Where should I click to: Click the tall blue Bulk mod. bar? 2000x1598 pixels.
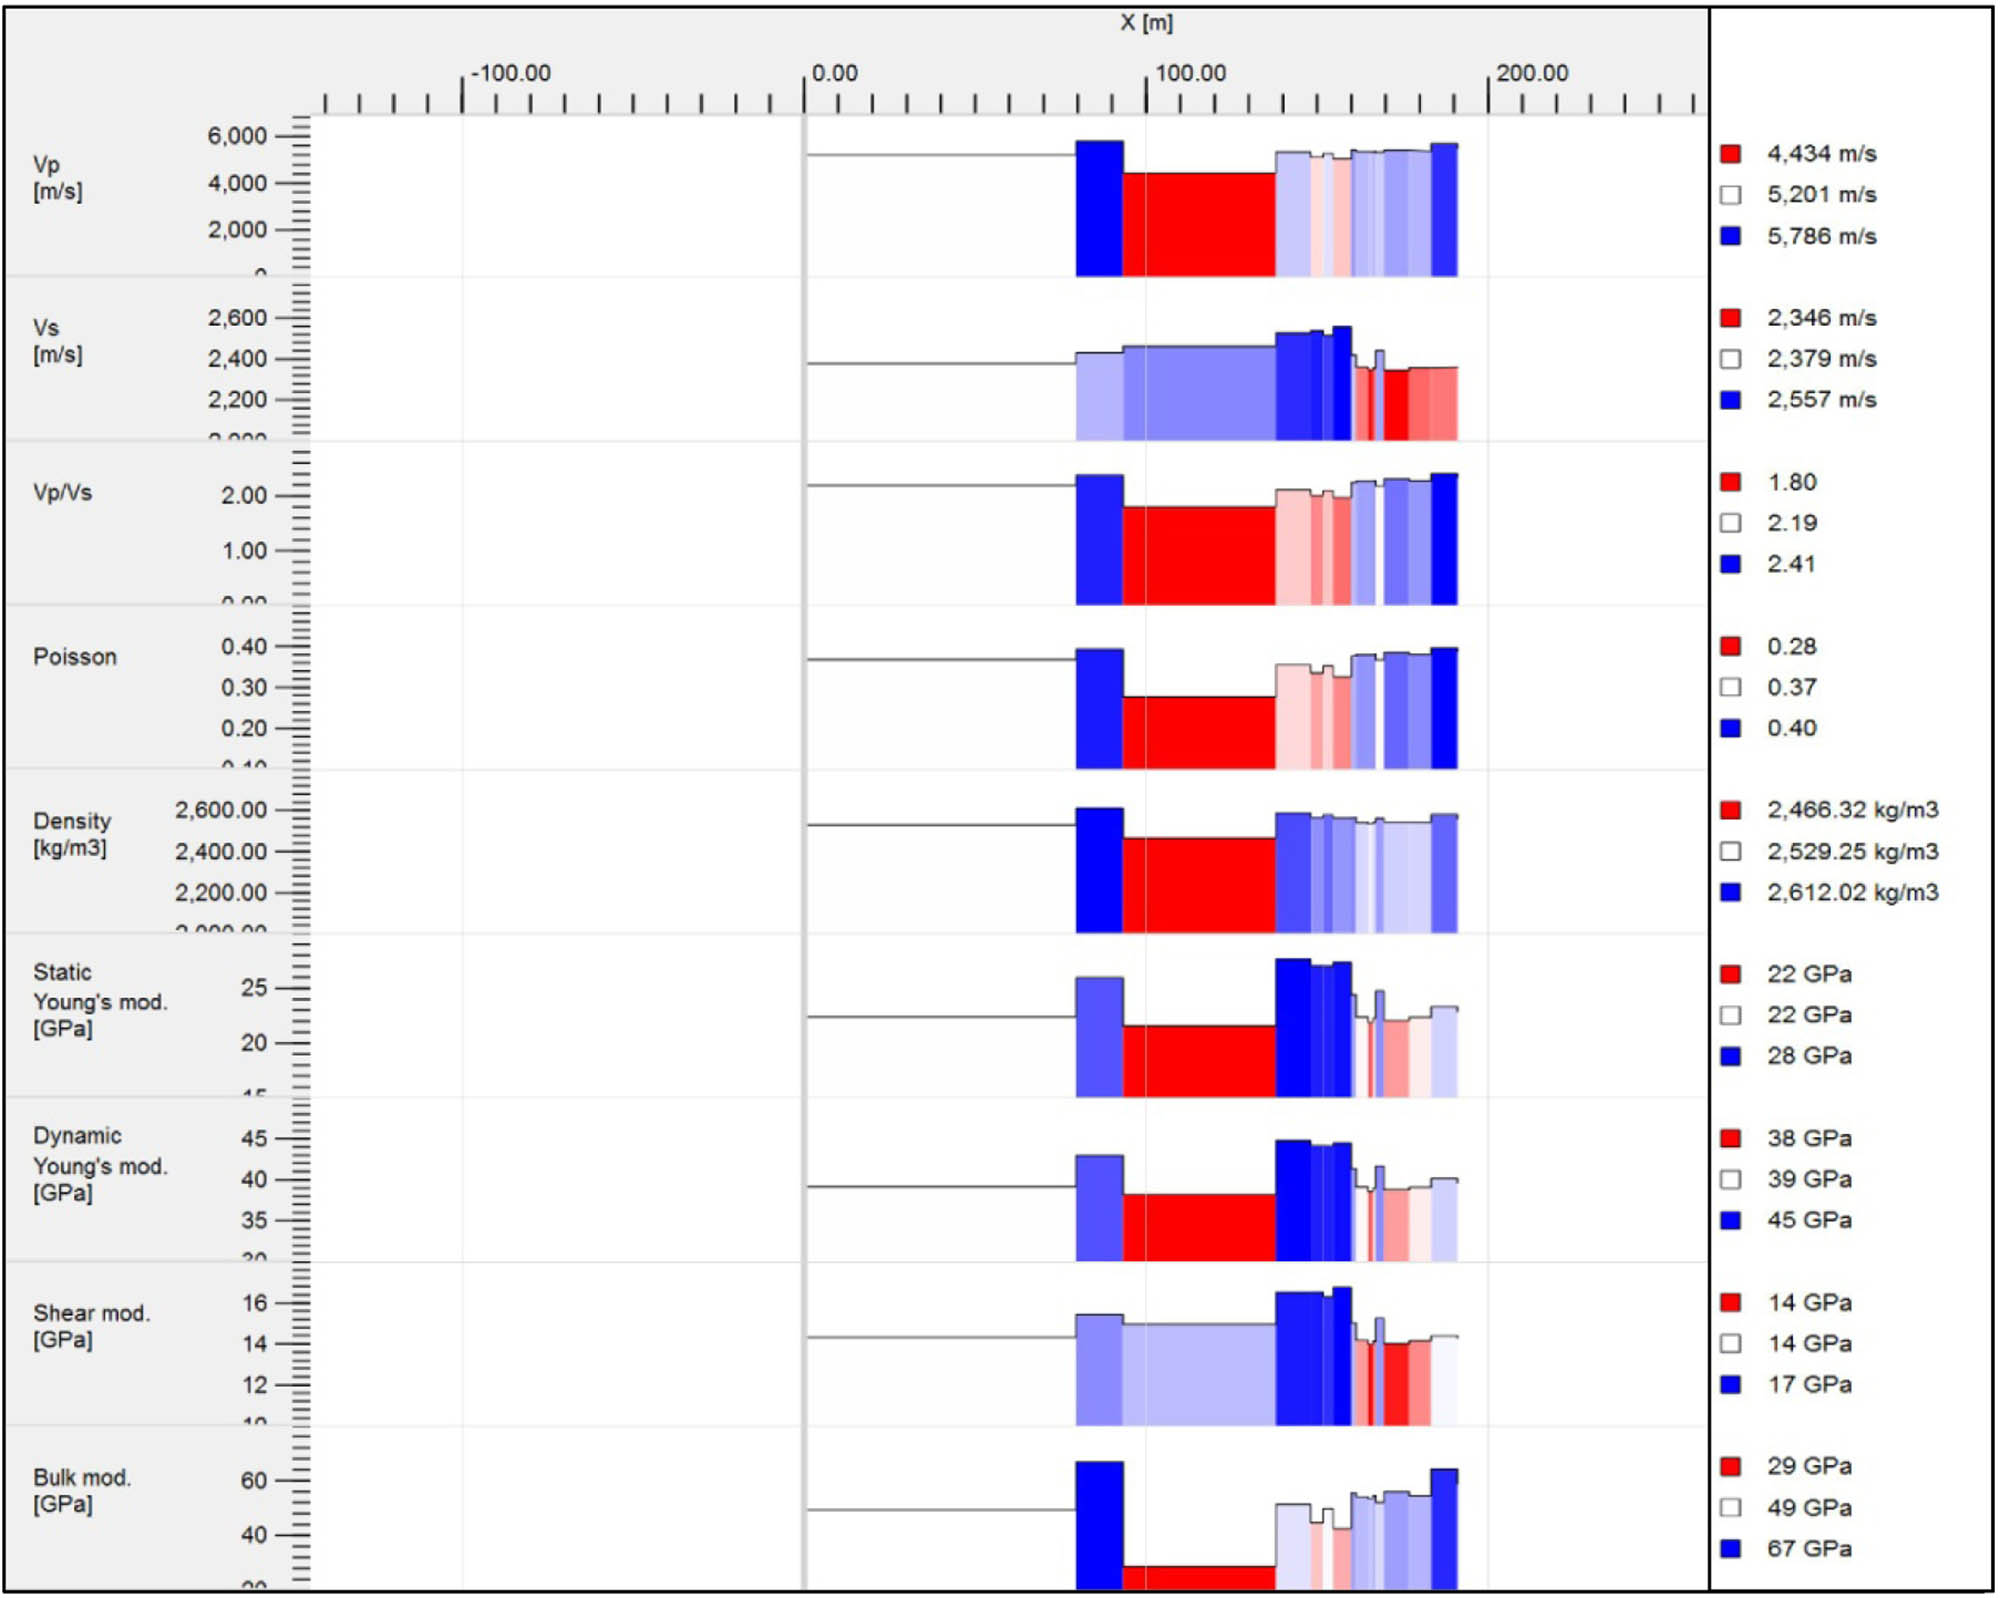click(1099, 1525)
